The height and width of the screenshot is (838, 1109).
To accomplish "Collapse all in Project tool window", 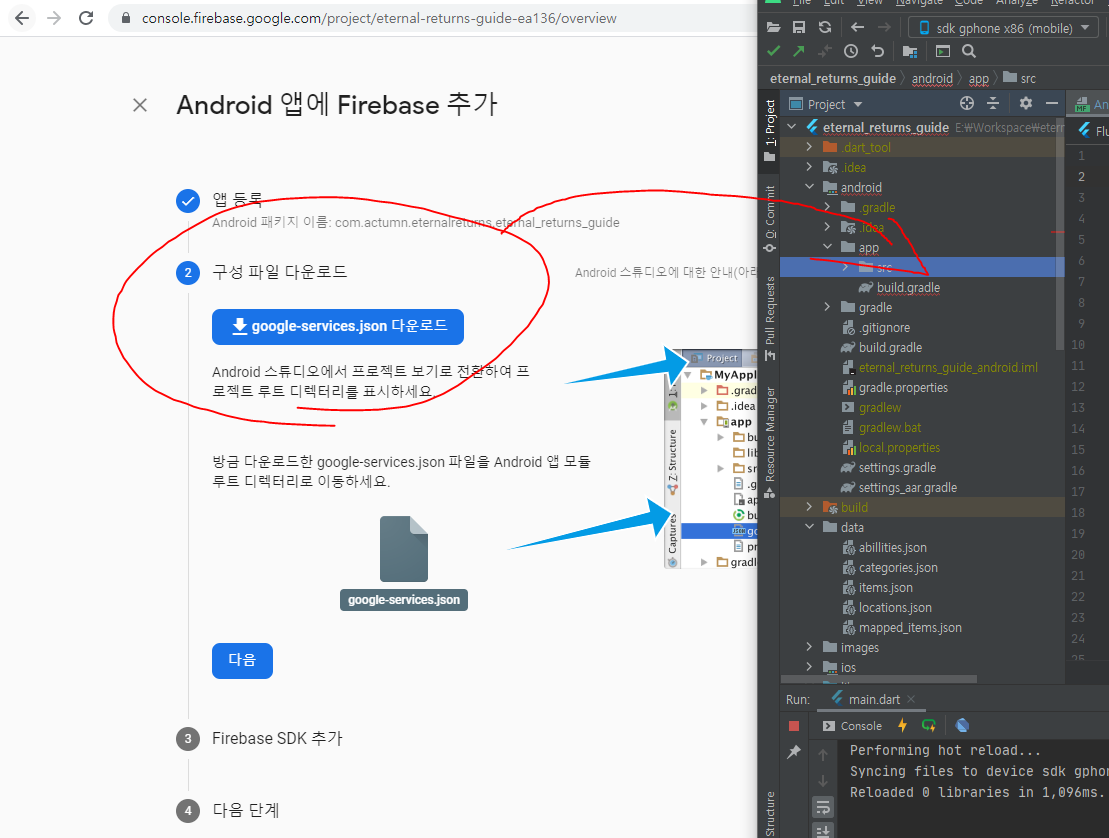I will coord(993,103).
